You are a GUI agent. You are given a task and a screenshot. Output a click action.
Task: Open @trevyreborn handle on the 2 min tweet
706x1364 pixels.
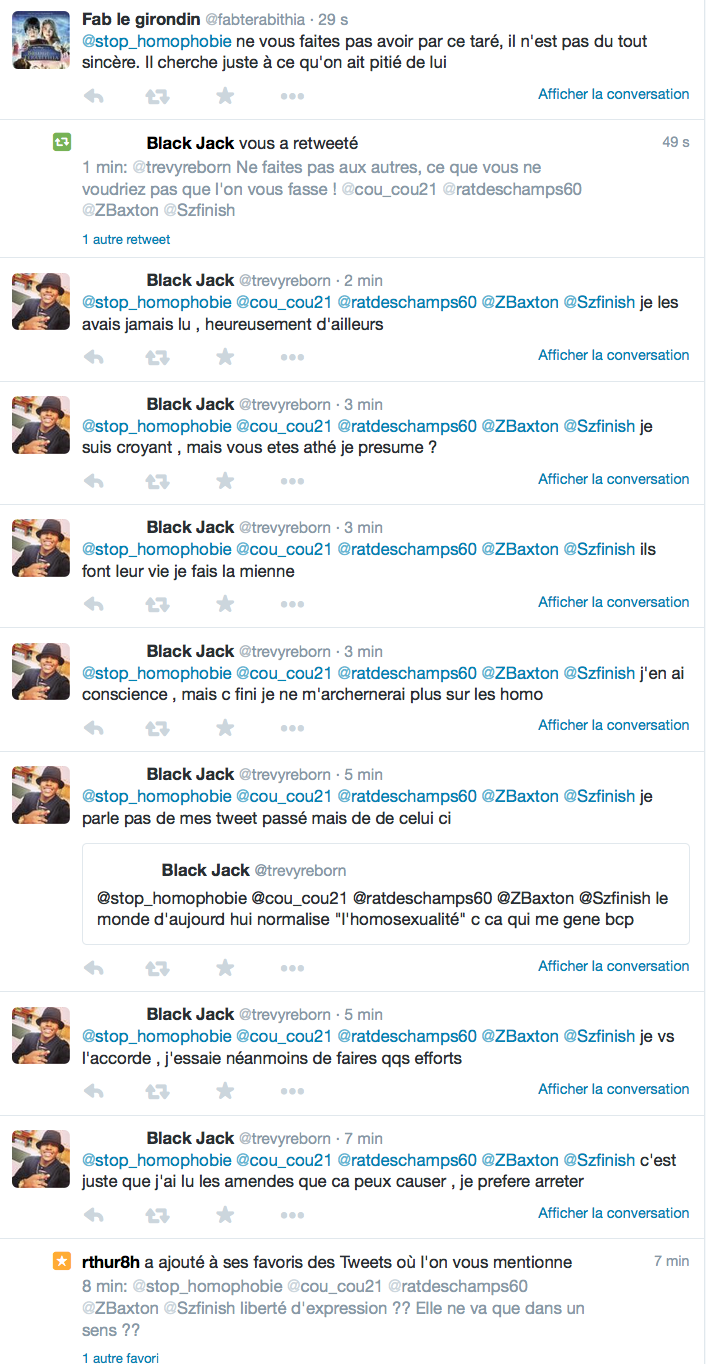click(x=284, y=280)
